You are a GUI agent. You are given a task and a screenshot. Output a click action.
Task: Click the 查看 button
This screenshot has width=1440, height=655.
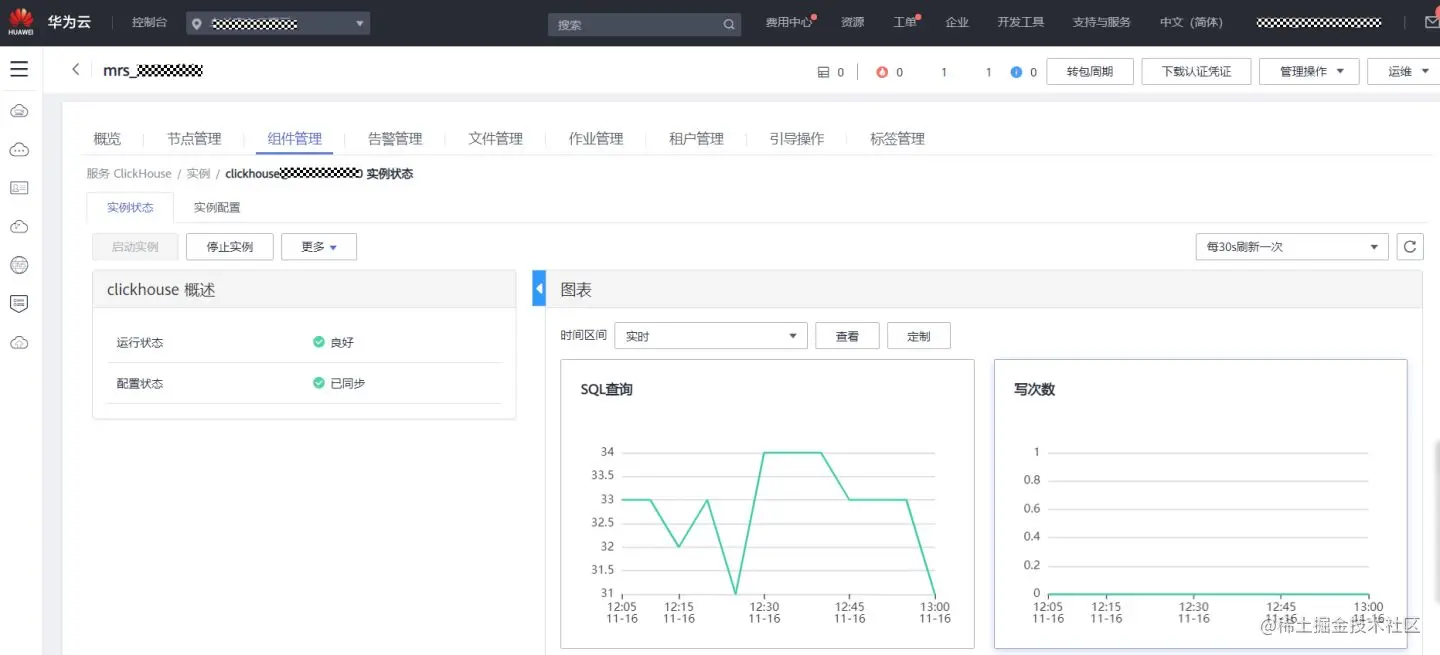(x=847, y=336)
